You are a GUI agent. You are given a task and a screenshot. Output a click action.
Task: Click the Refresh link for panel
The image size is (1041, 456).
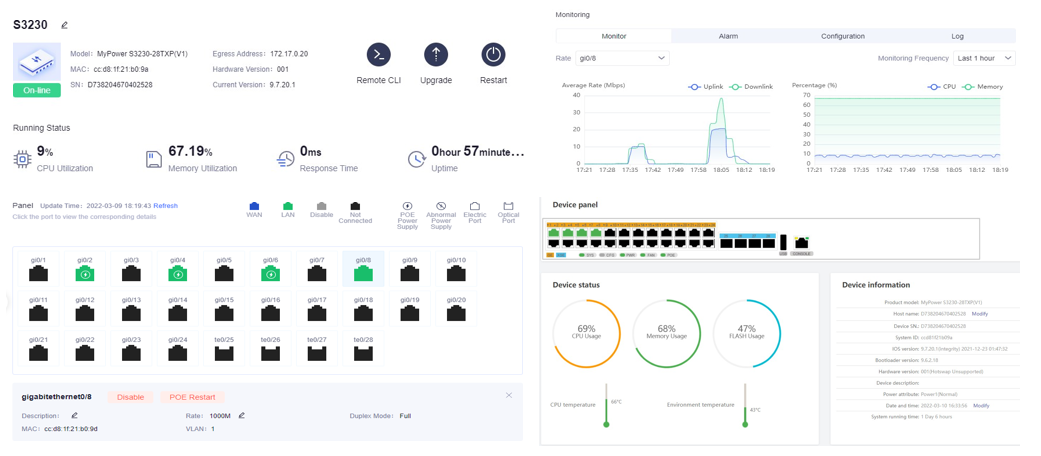[x=165, y=206]
